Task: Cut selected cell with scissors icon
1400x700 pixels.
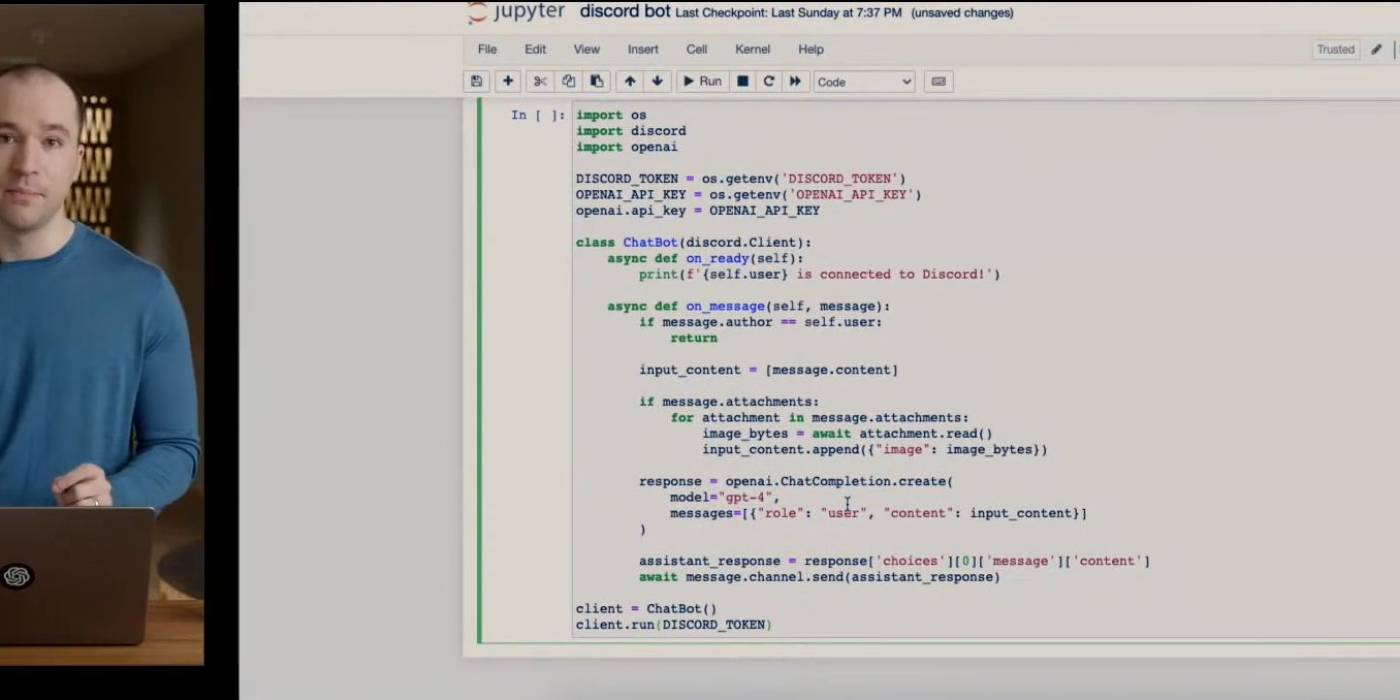Action: point(540,81)
